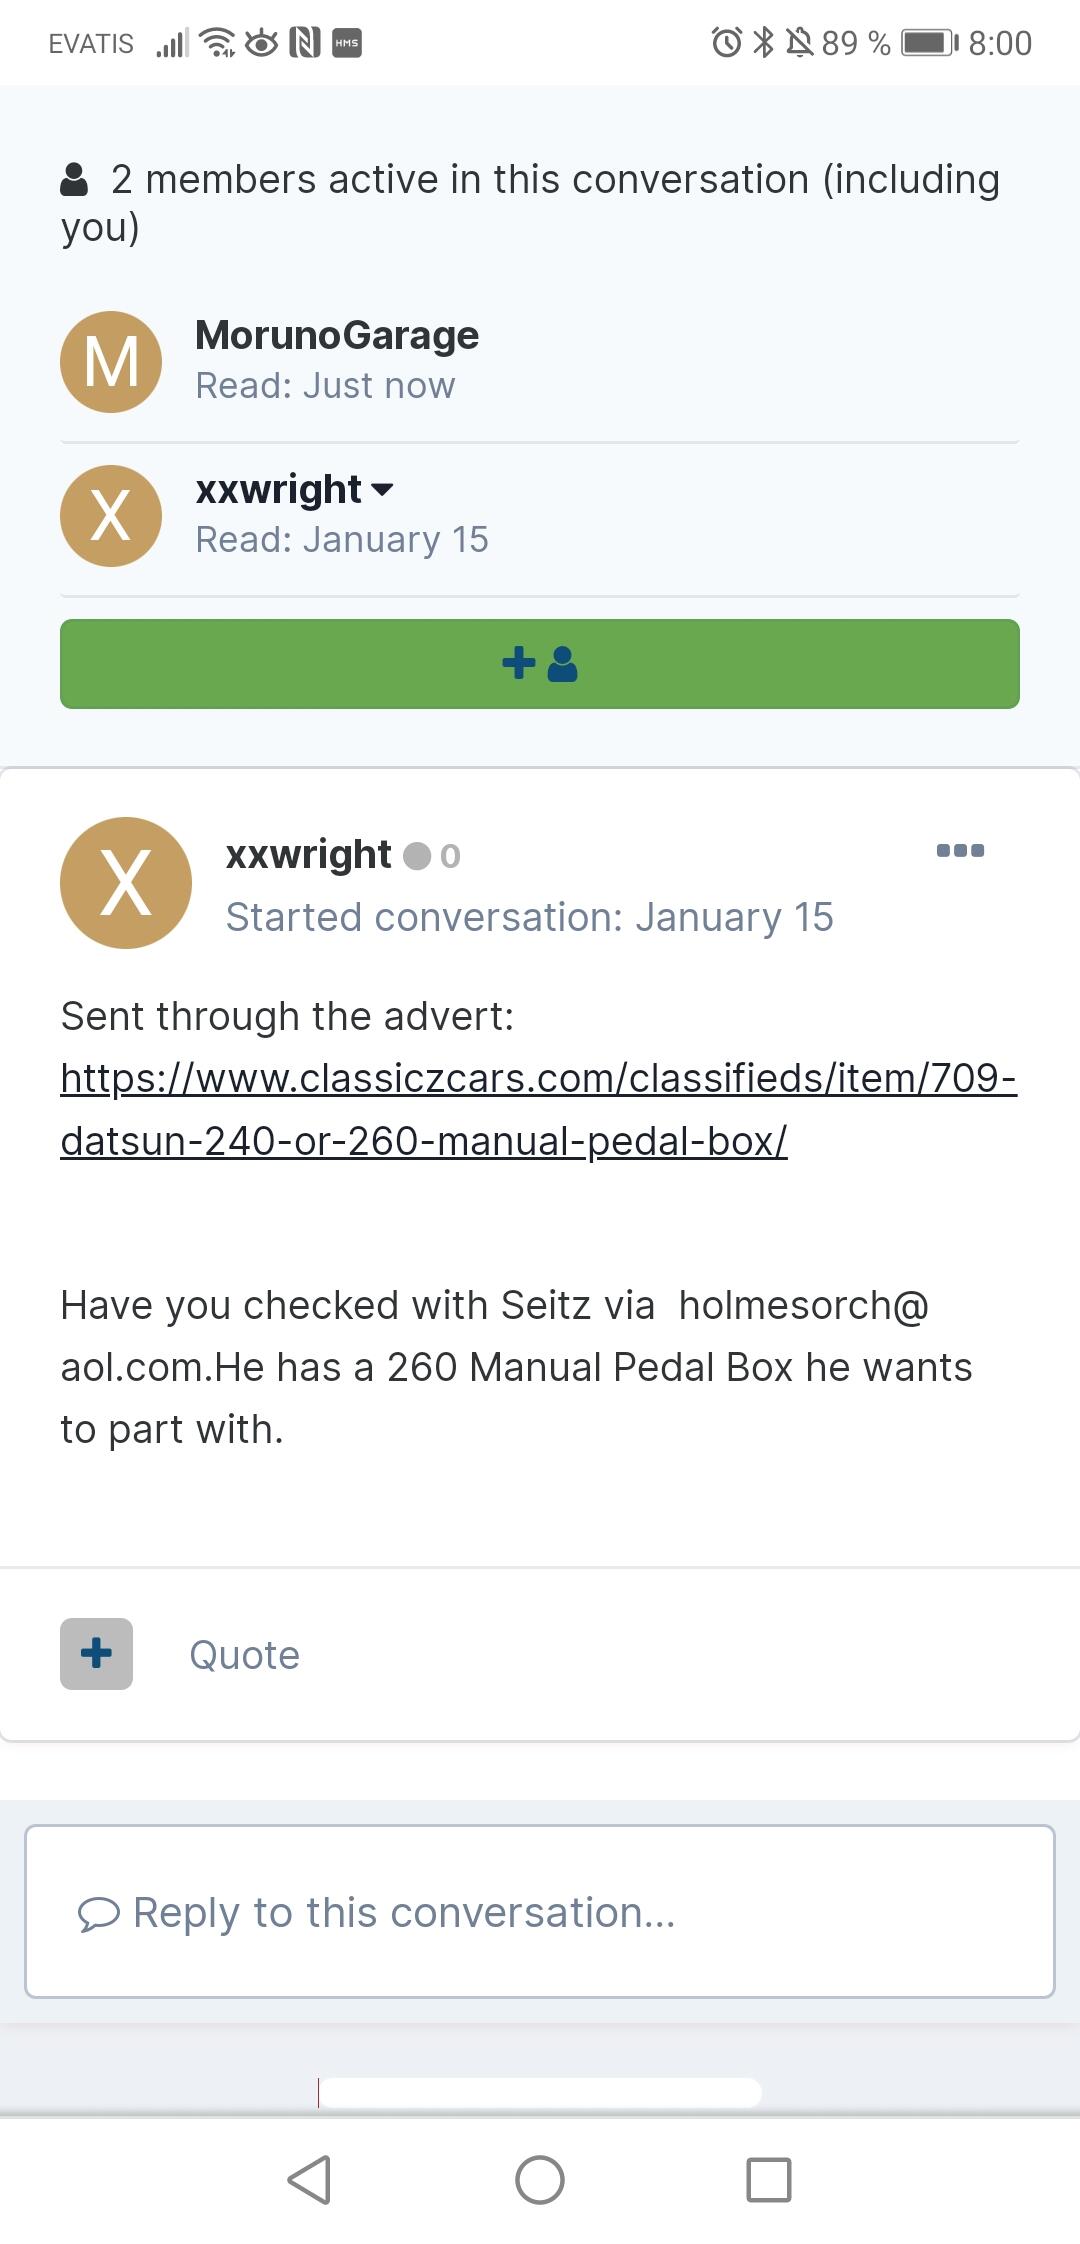Tap the Android back navigation triangle
The image size is (1080, 2244).
[309, 2179]
